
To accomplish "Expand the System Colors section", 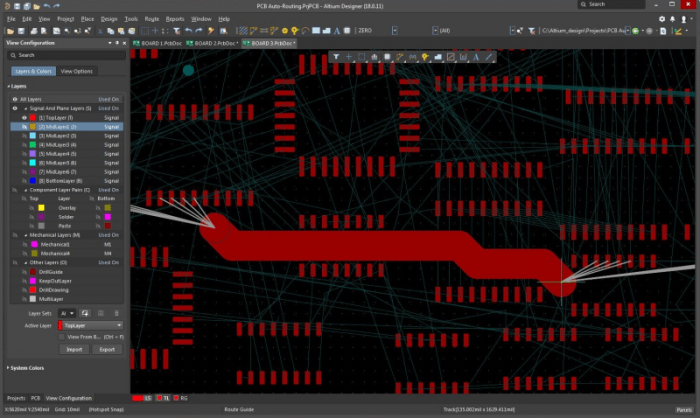I will pyautogui.click(x=26, y=368).
